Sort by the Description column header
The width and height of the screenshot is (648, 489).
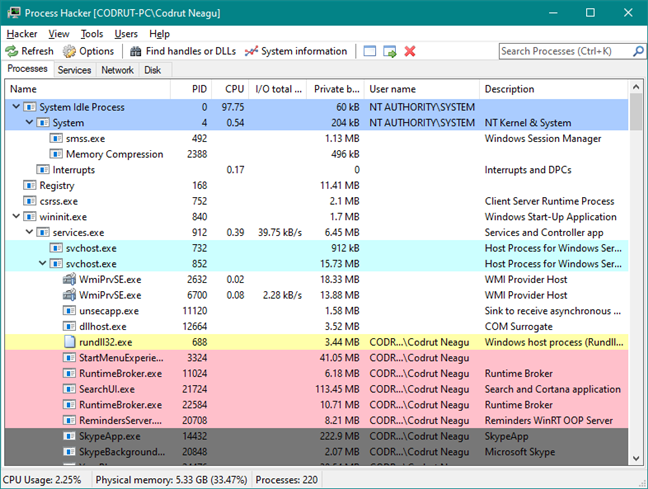[x=554, y=89]
